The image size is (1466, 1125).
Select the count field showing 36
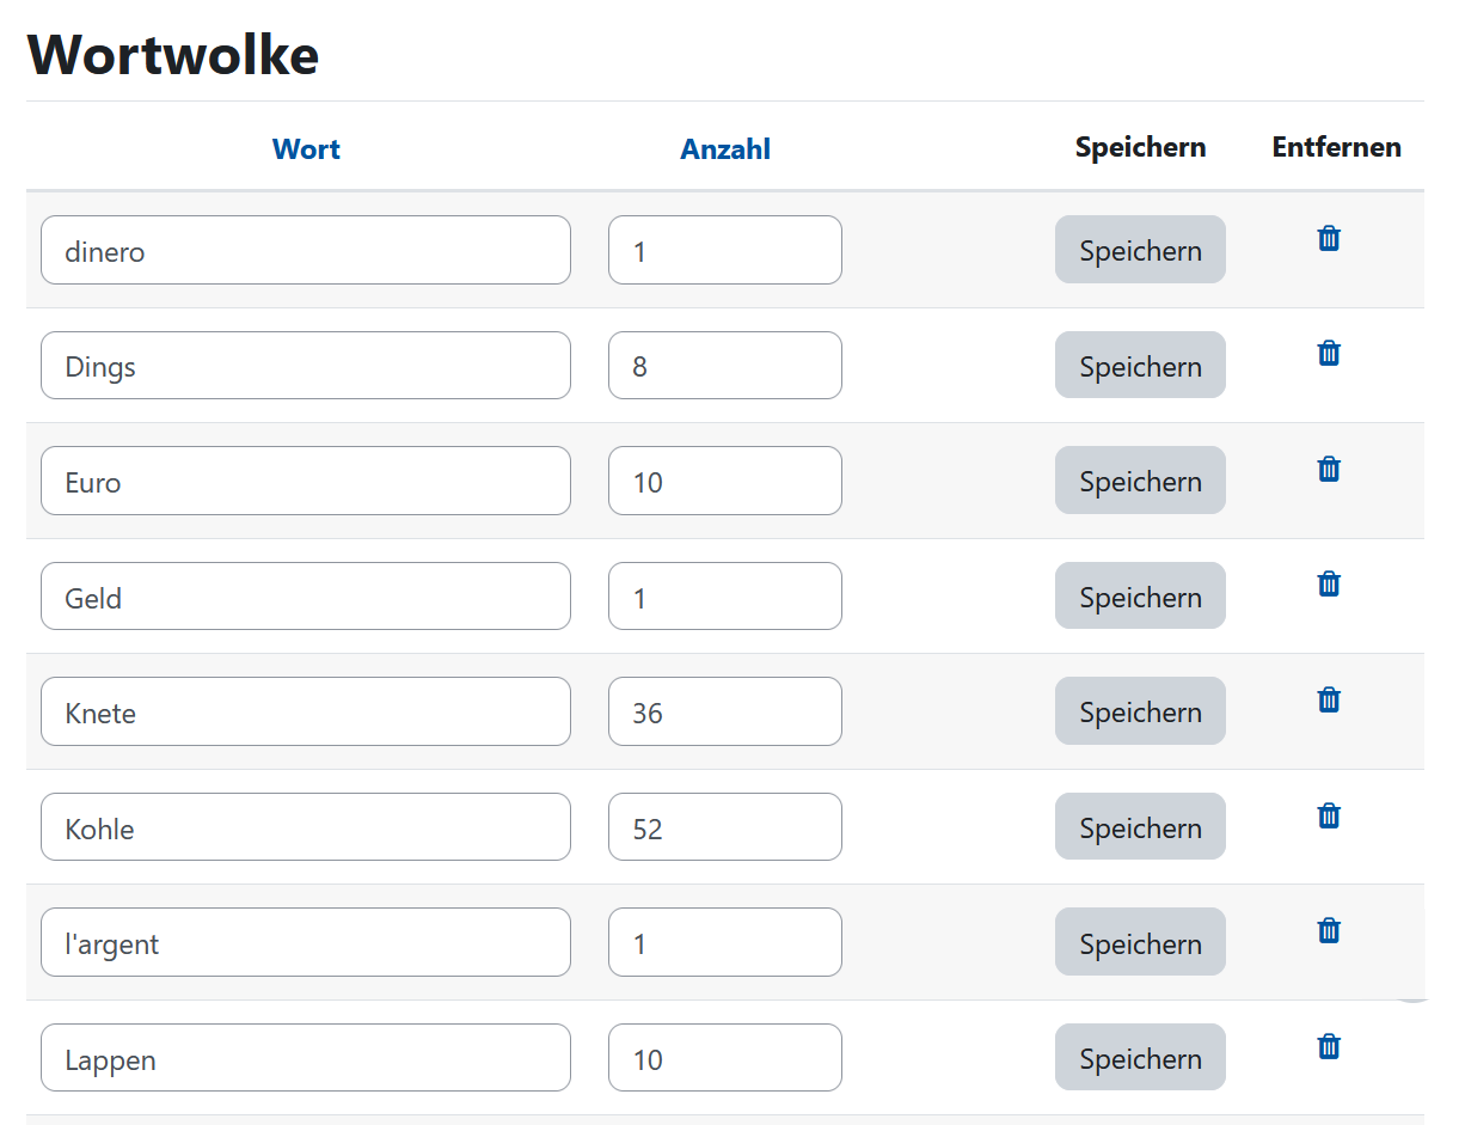(x=724, y=712)
